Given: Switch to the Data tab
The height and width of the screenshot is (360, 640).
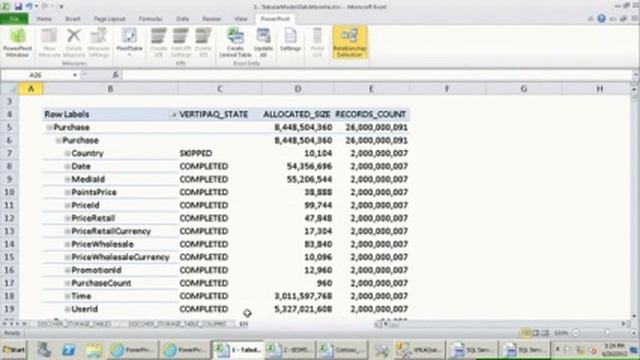Looking at the screenshot, I should pos(182,19).
